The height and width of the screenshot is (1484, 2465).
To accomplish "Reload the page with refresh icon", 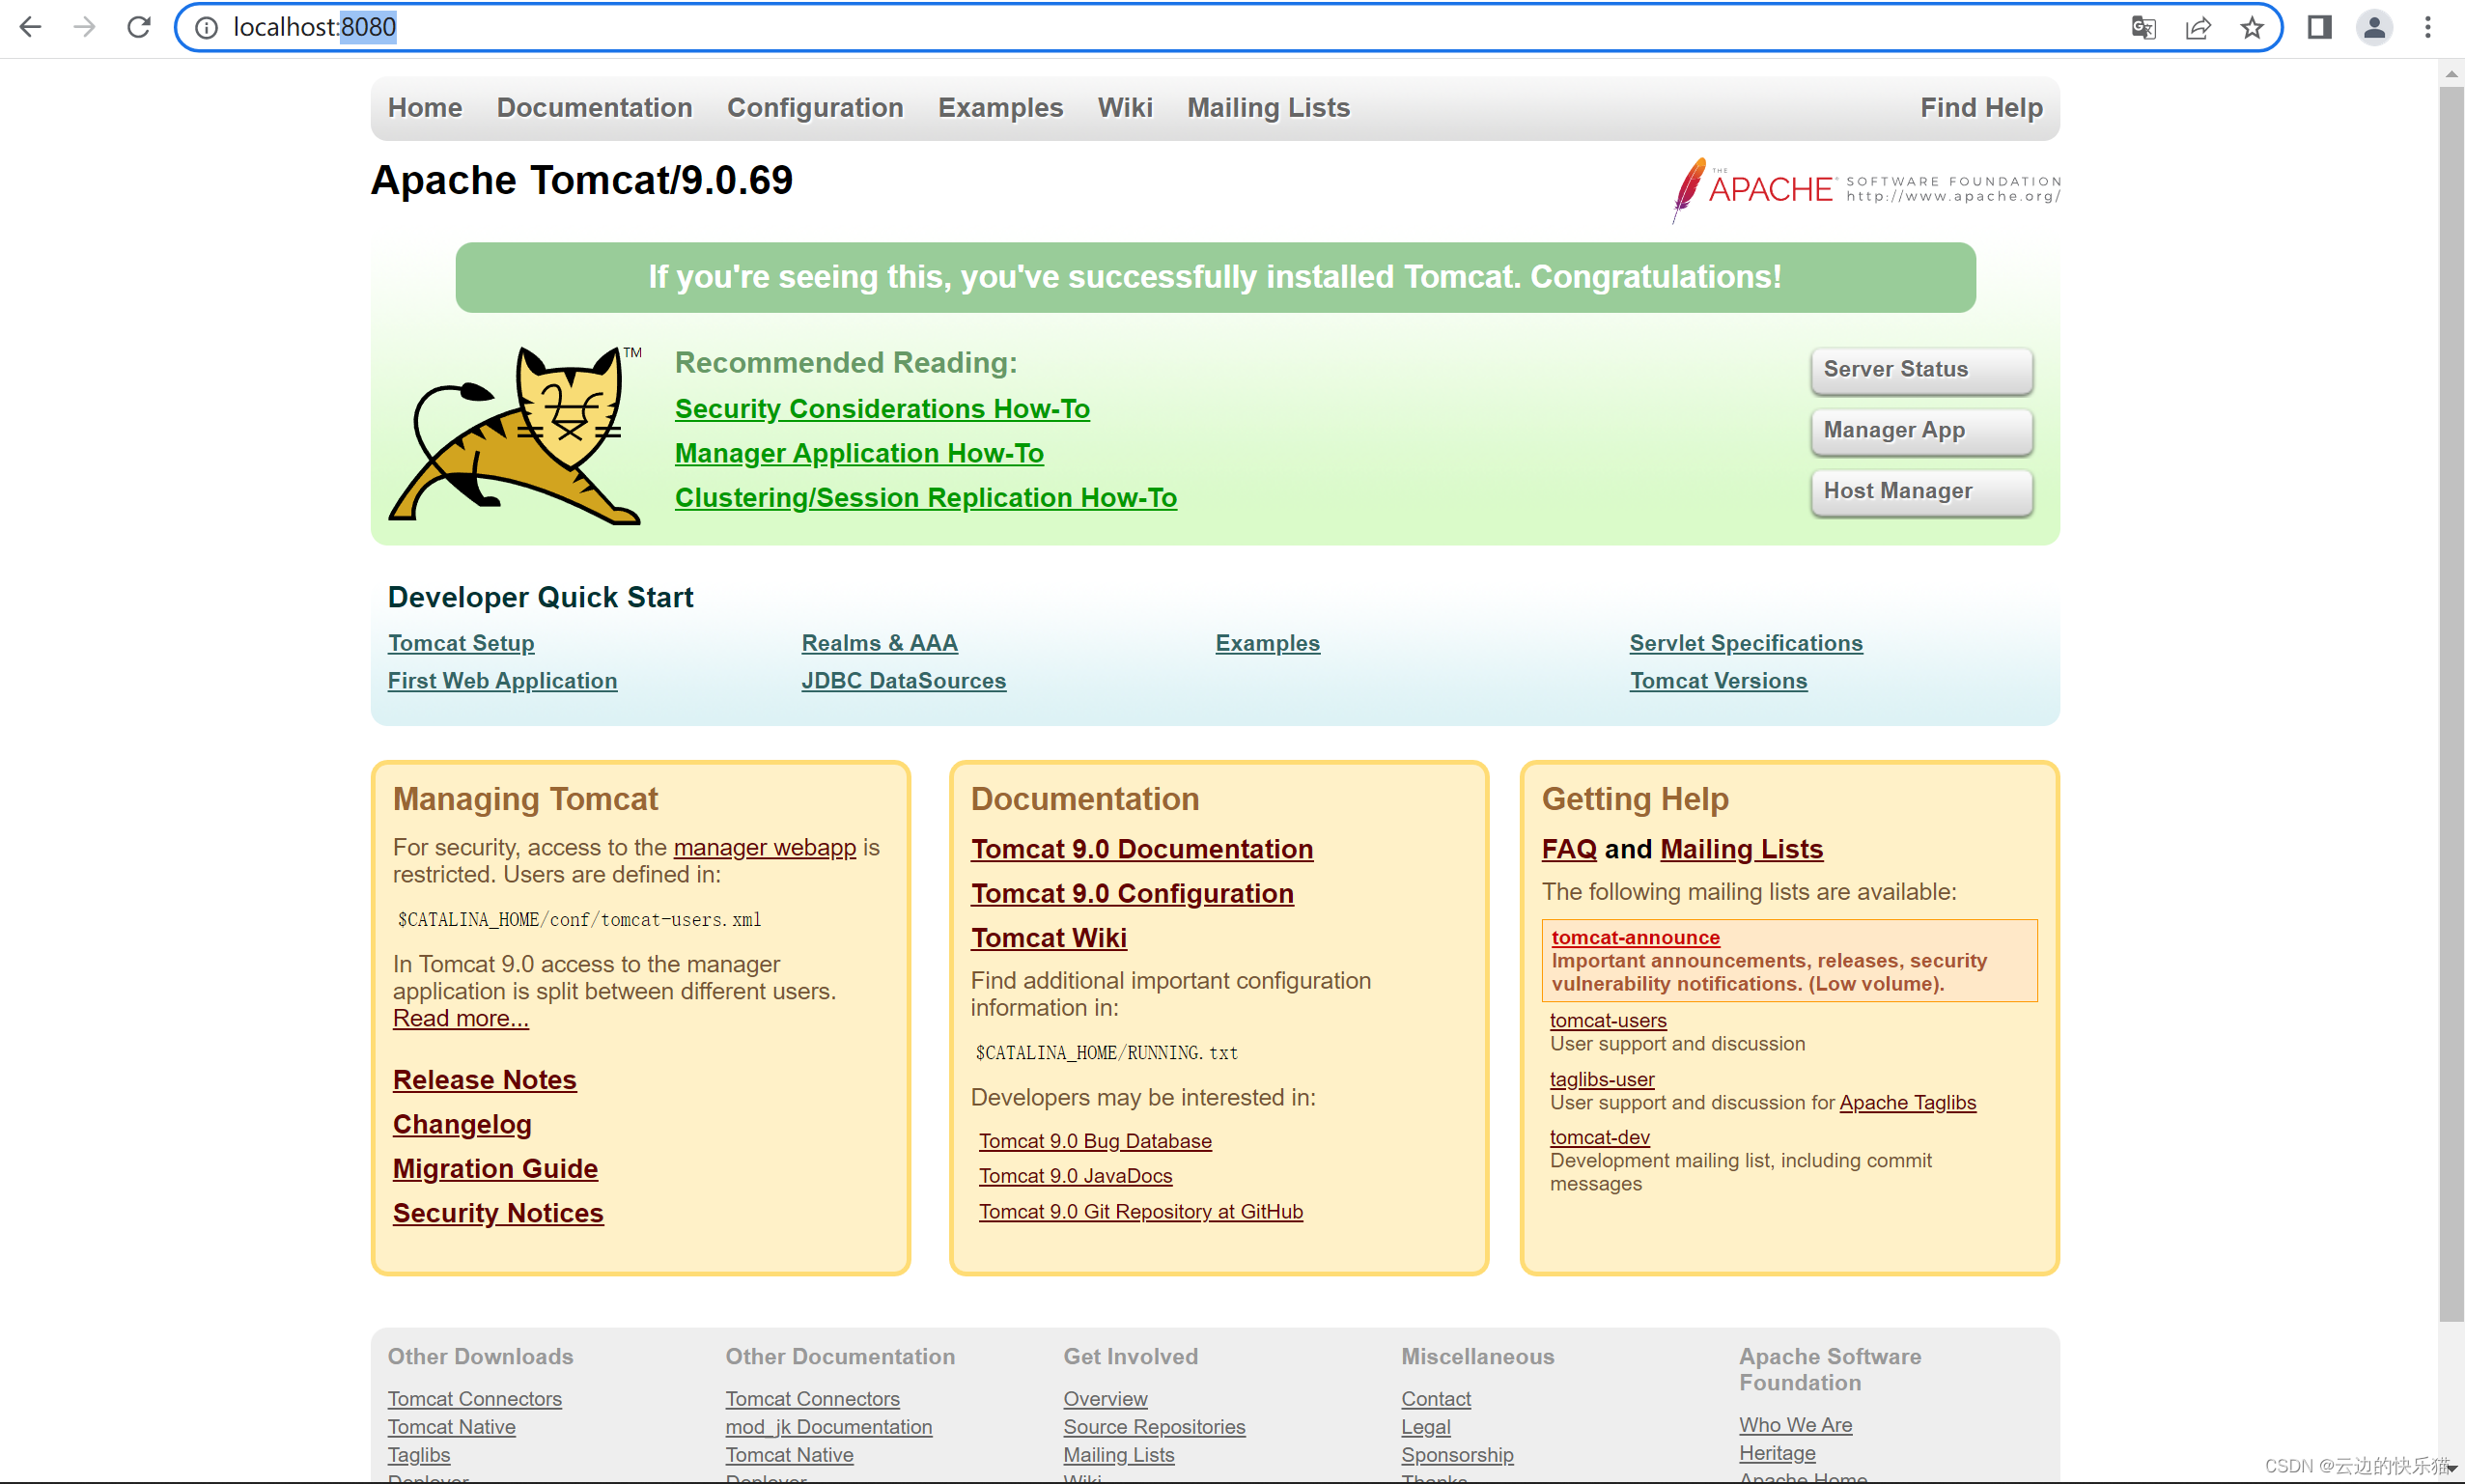I will click(139, 27).
